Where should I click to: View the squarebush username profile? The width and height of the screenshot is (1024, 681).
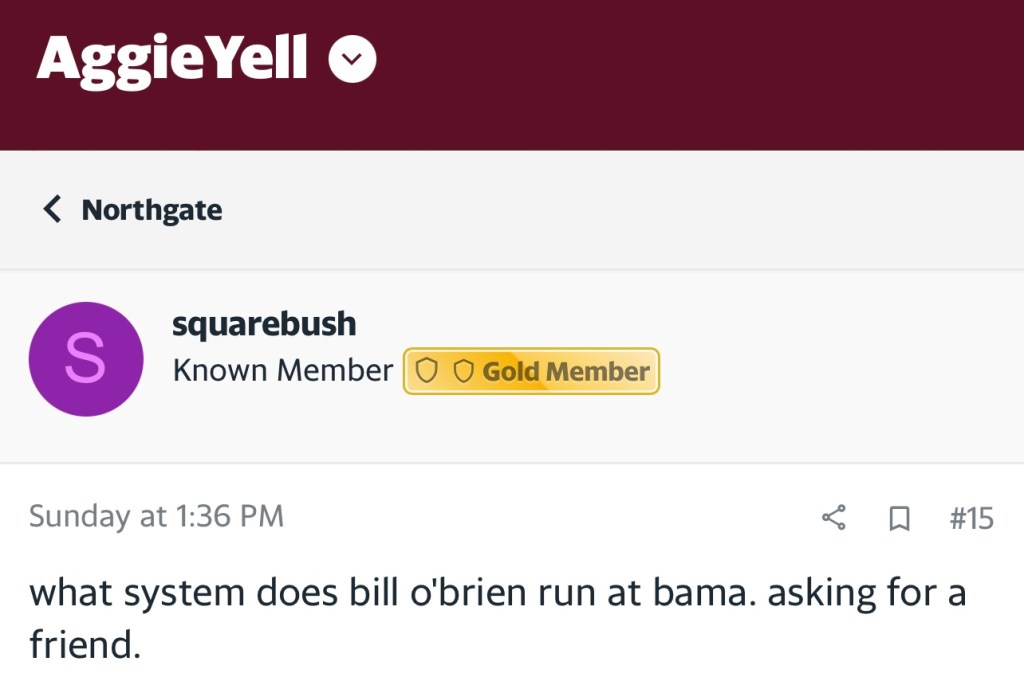pyautogui.click(x=264, y=324)
